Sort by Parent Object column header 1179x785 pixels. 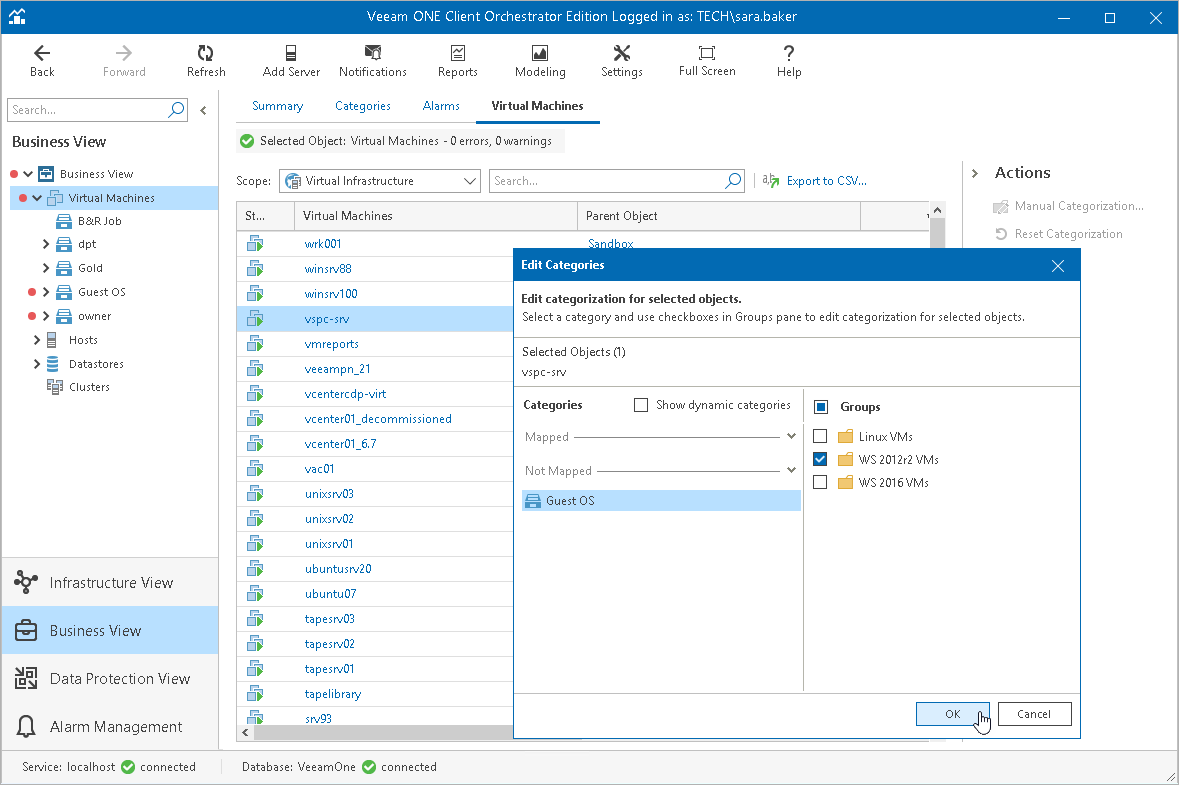tap(719, 216)
